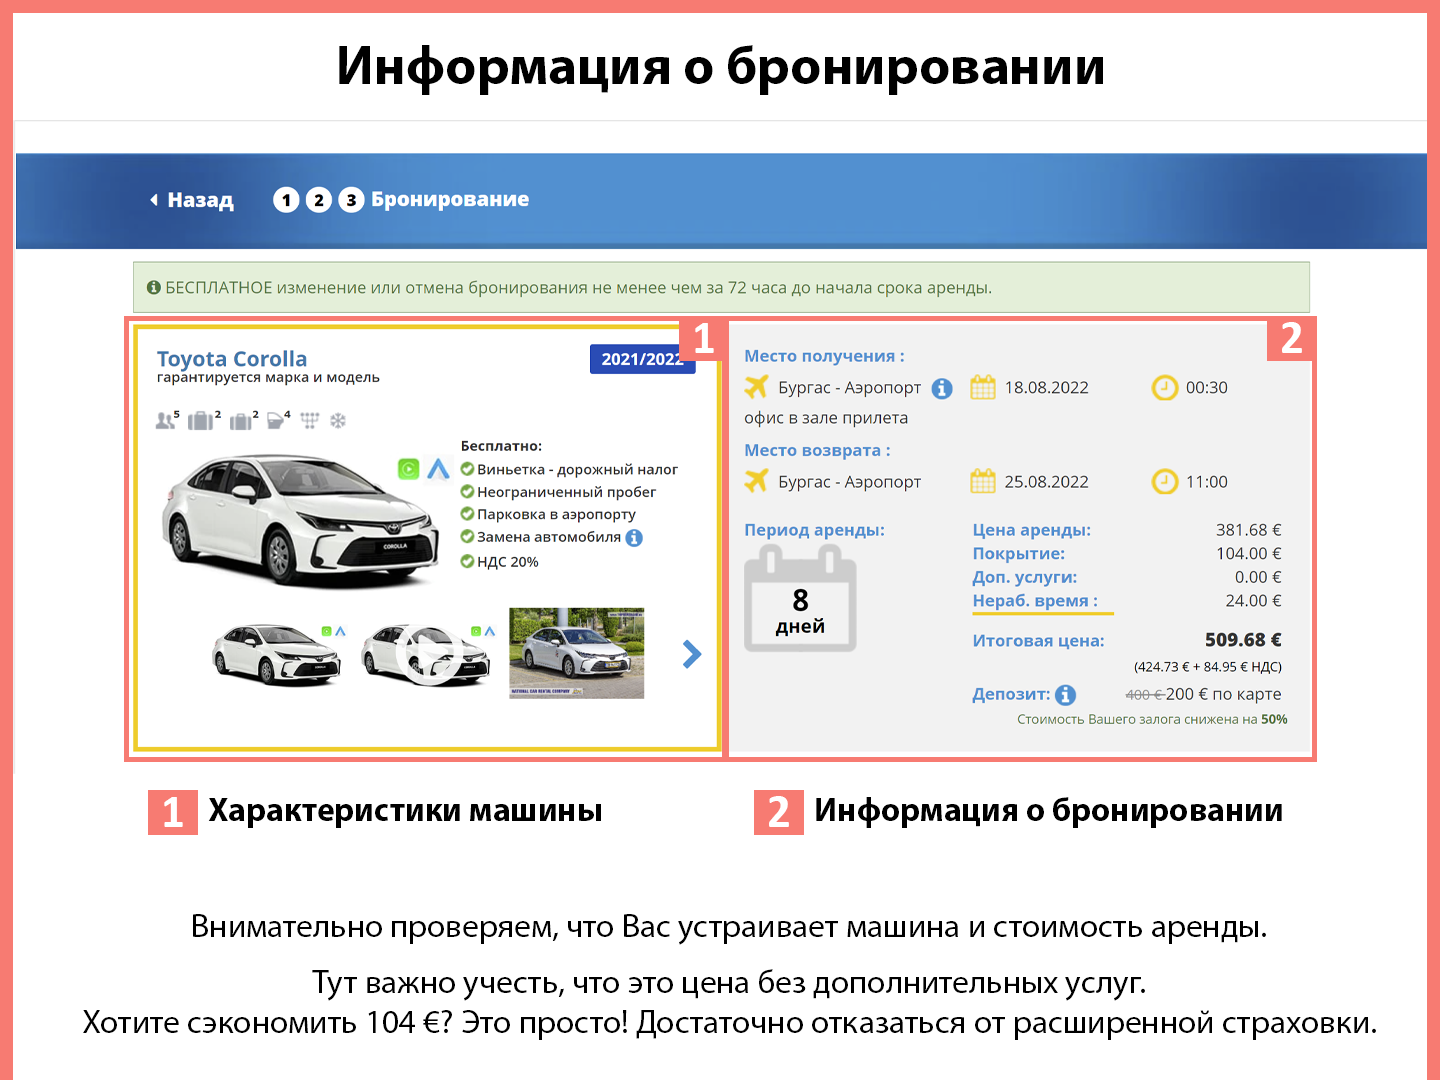Image resolution: width=1440 pixels, height=1080 pixels.
Task: Open the outdoor car photo thumbnail
Action: coord(577,653)
